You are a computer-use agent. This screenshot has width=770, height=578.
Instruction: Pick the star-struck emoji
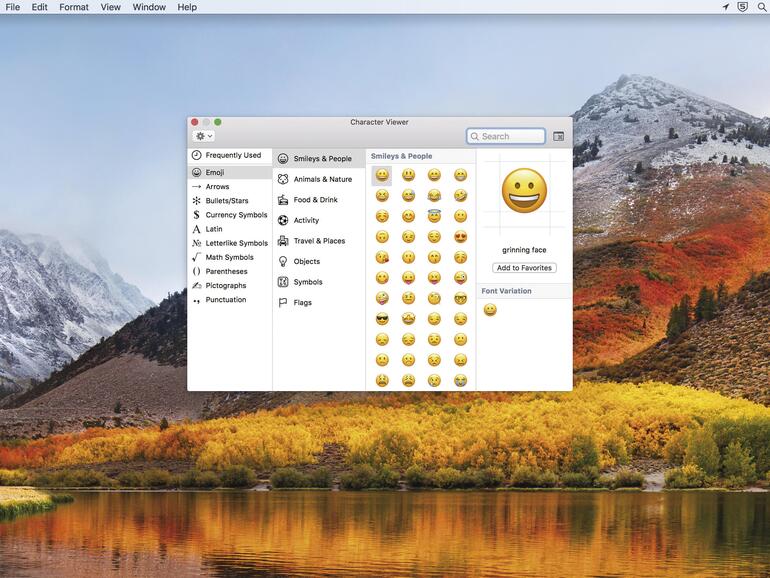point(408,319)
